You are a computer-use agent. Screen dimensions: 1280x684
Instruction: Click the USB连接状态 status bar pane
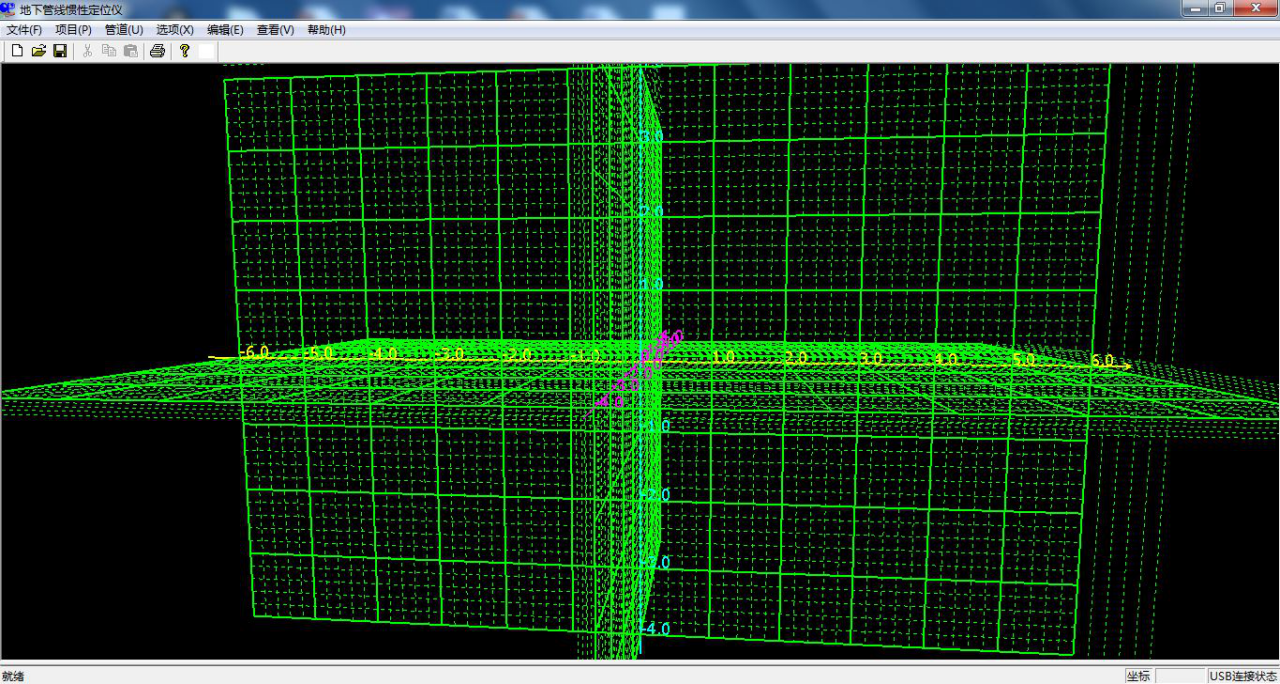click(1243, 676)
